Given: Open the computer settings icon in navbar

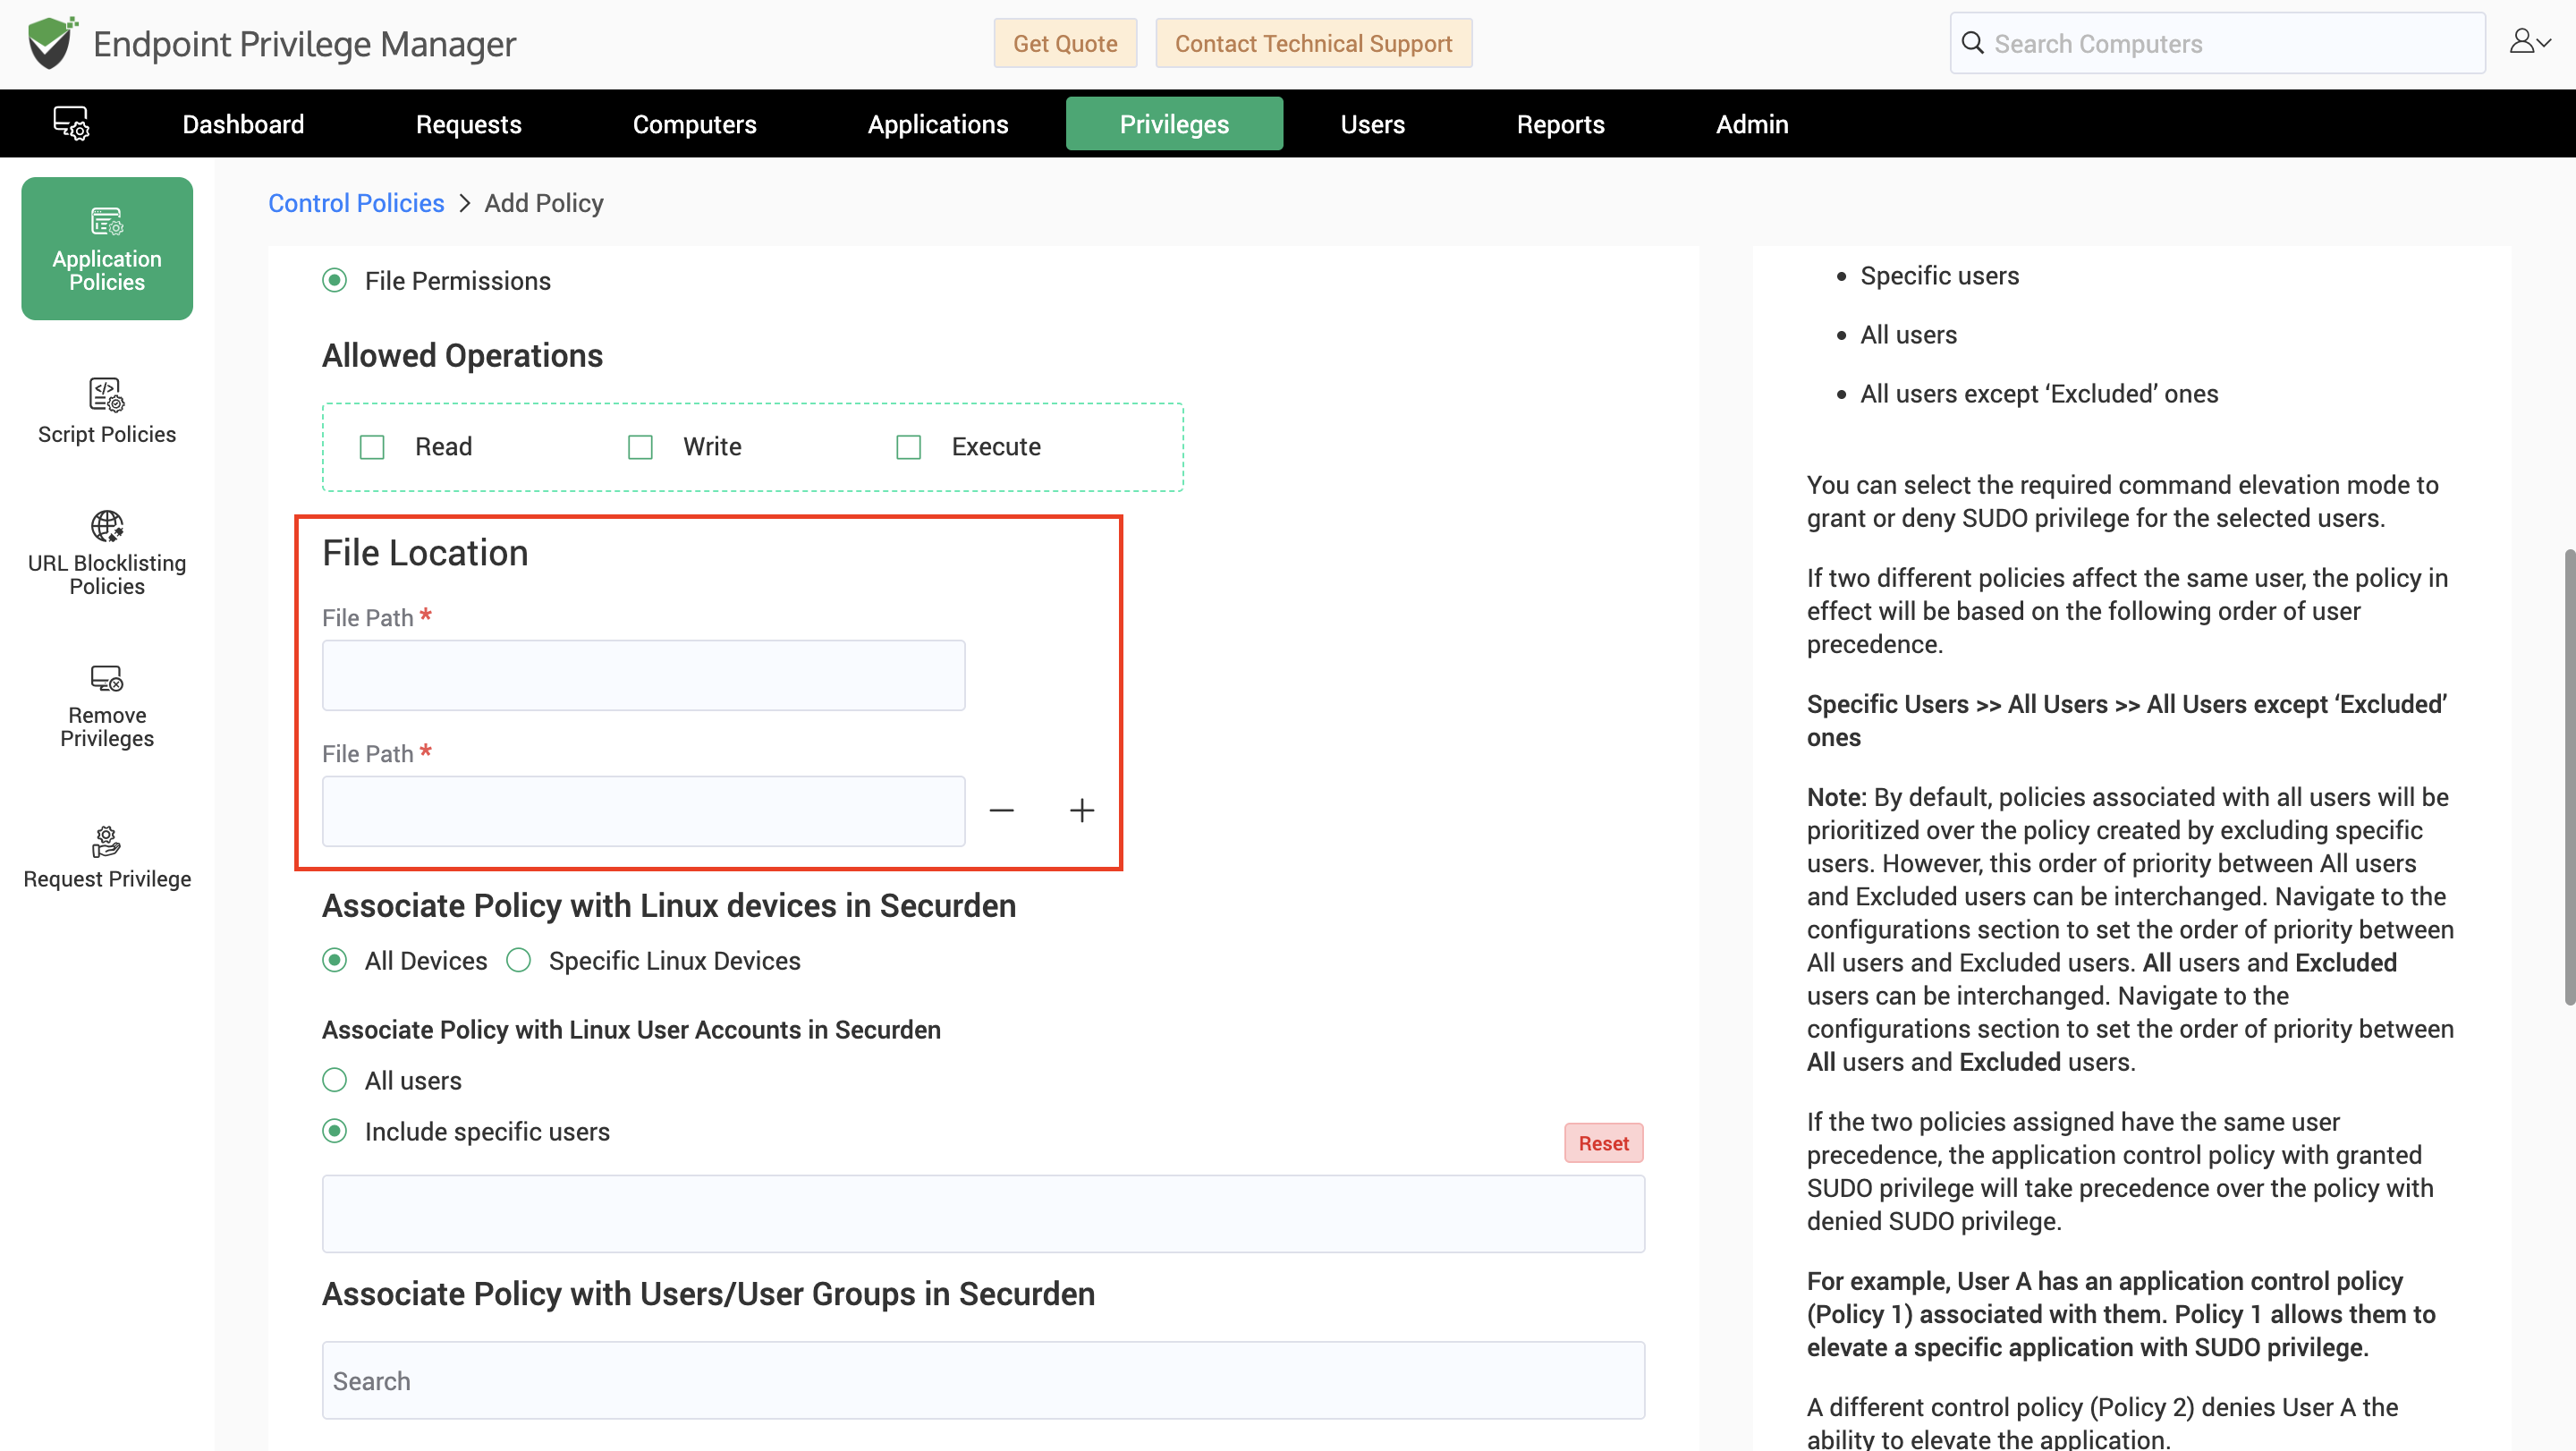Looking at the screenshot, I should coord(71,124).
